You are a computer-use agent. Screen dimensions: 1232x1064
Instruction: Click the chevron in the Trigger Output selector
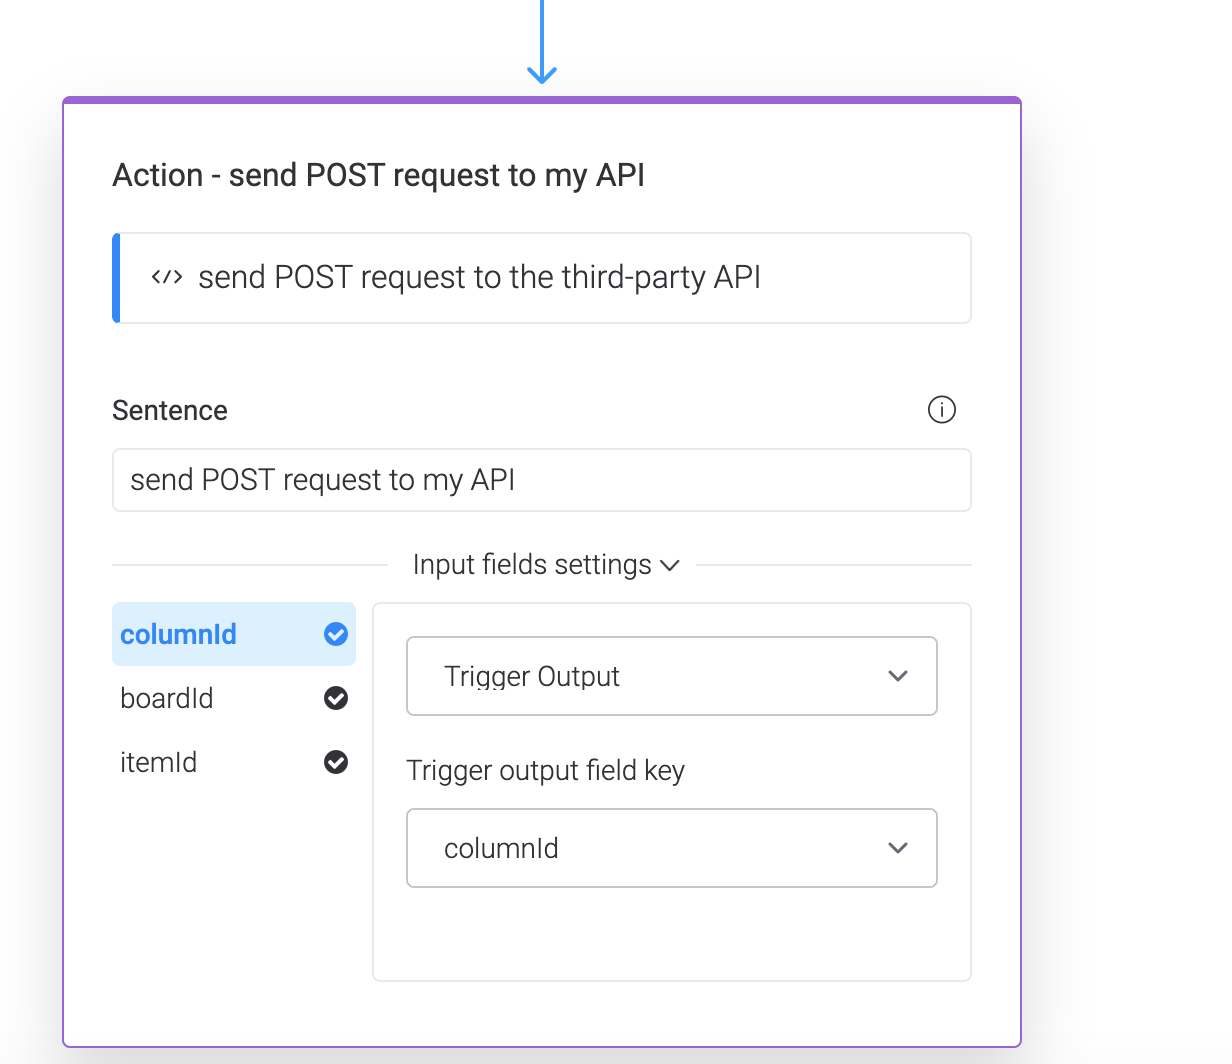897,676
